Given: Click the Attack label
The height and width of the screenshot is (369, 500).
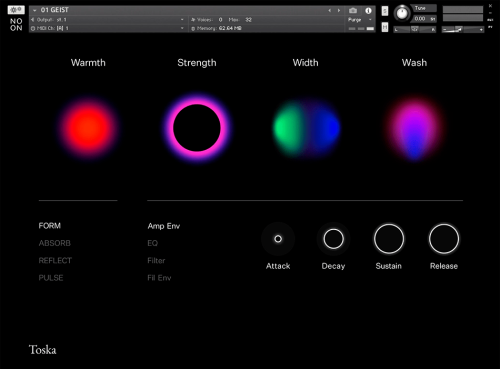Looking at the screenshot, I should [278, 266].
